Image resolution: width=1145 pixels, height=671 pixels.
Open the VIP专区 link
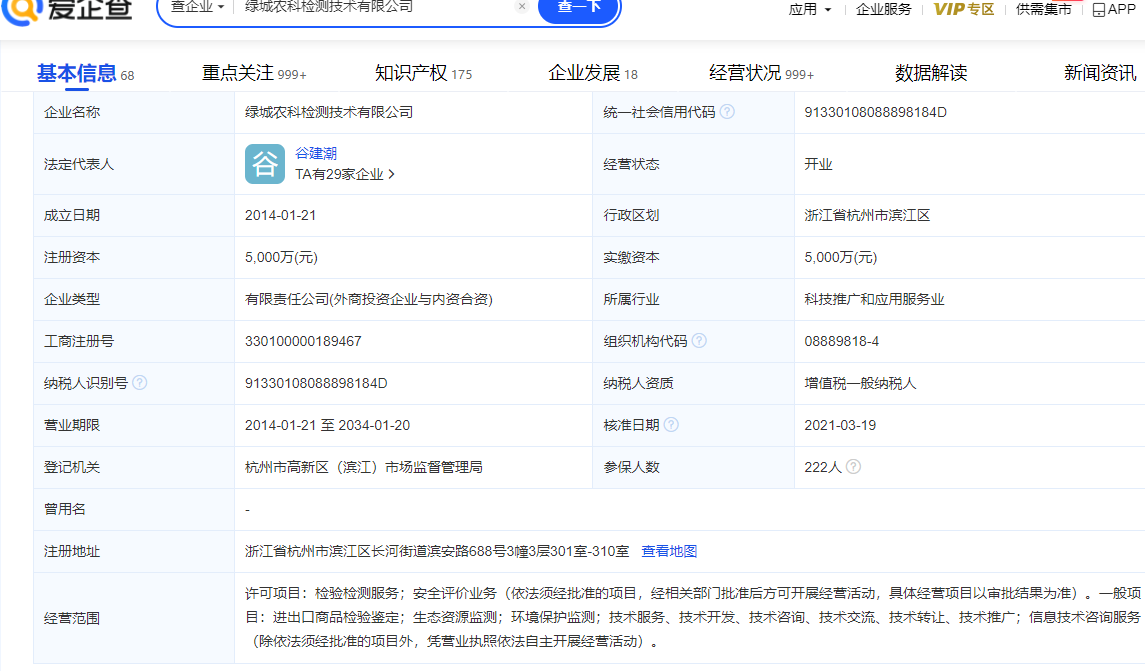point(964,9)
